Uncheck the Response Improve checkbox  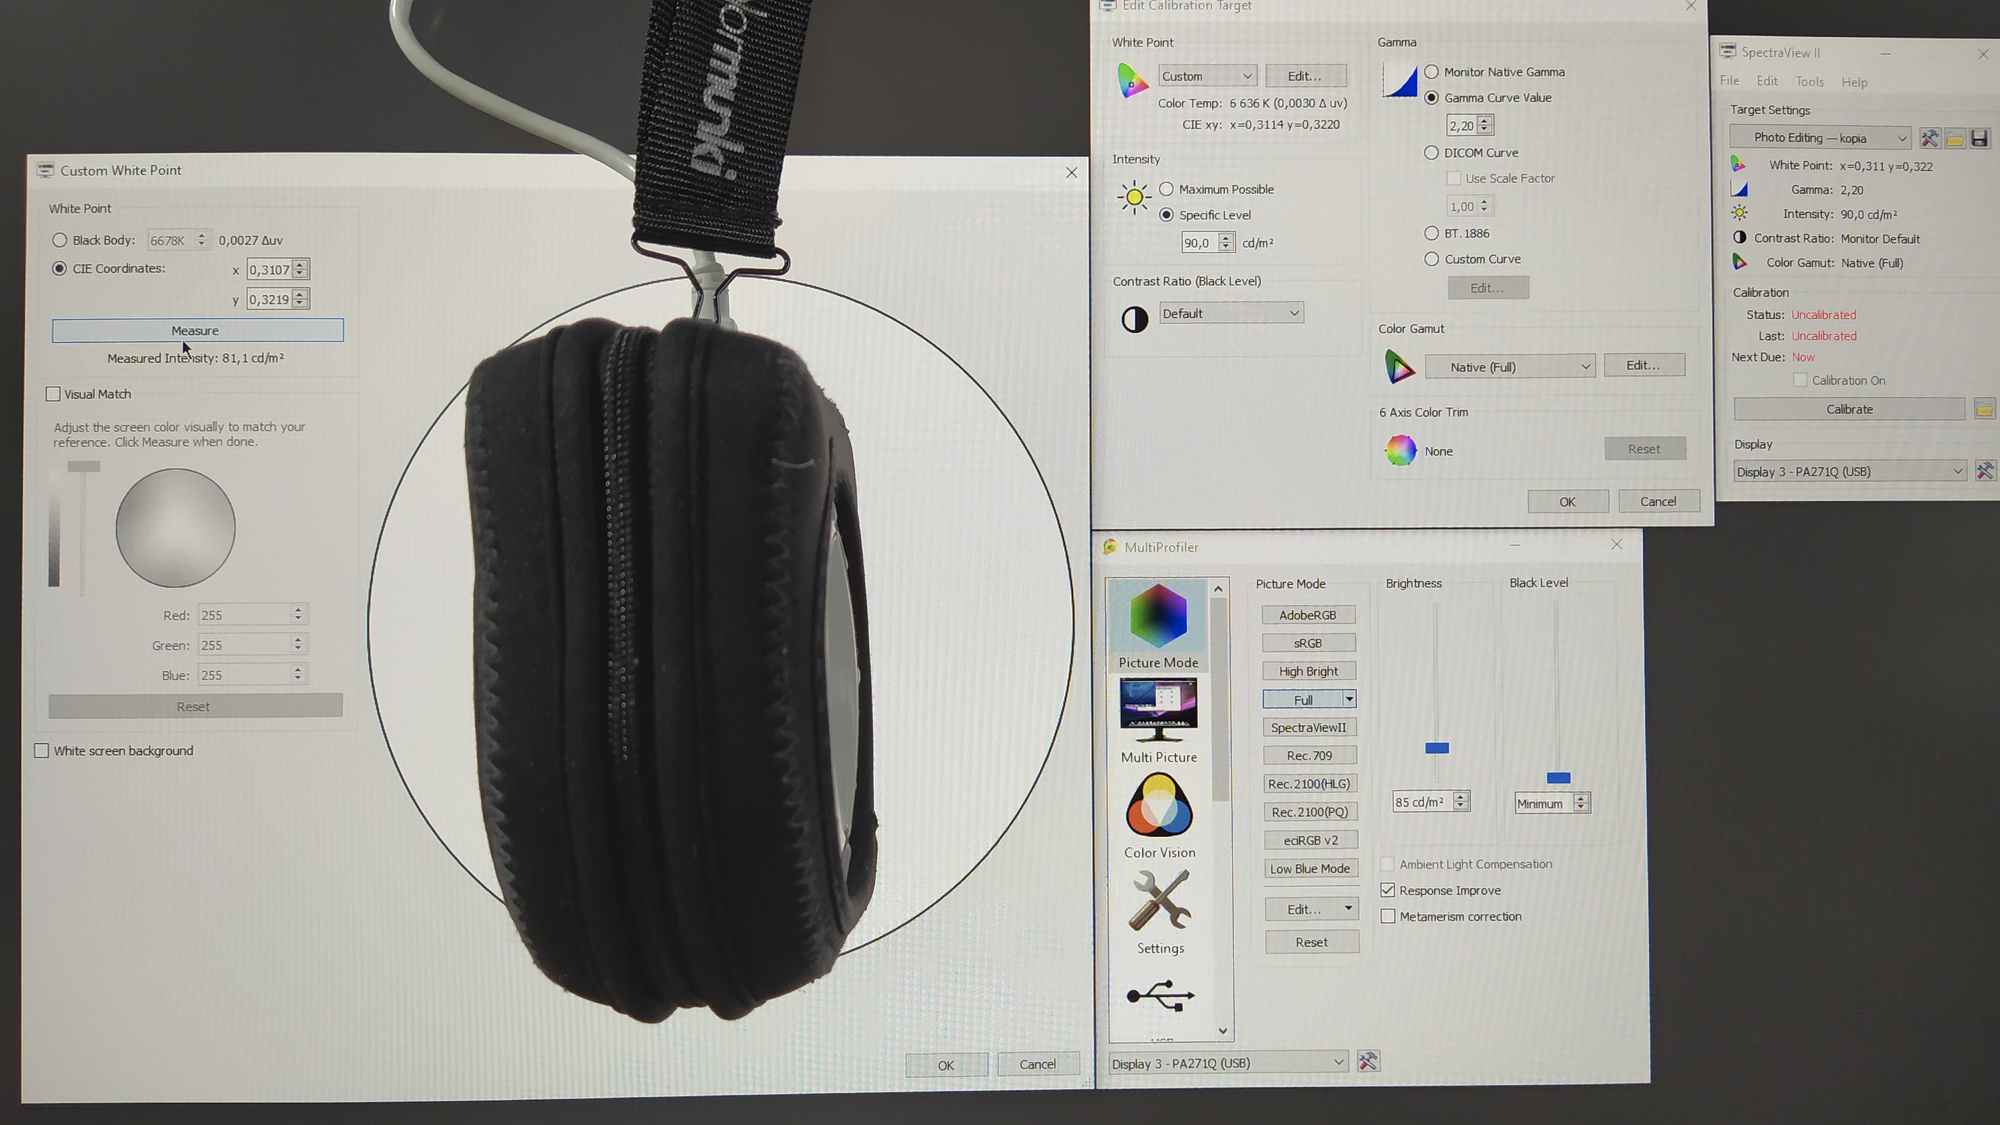(1388, 890)
